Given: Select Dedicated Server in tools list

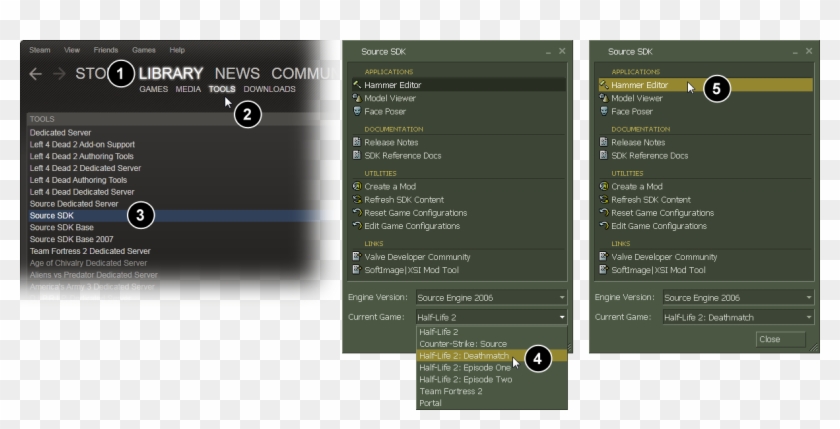Looking at the screenshot, I should [61, 133].
